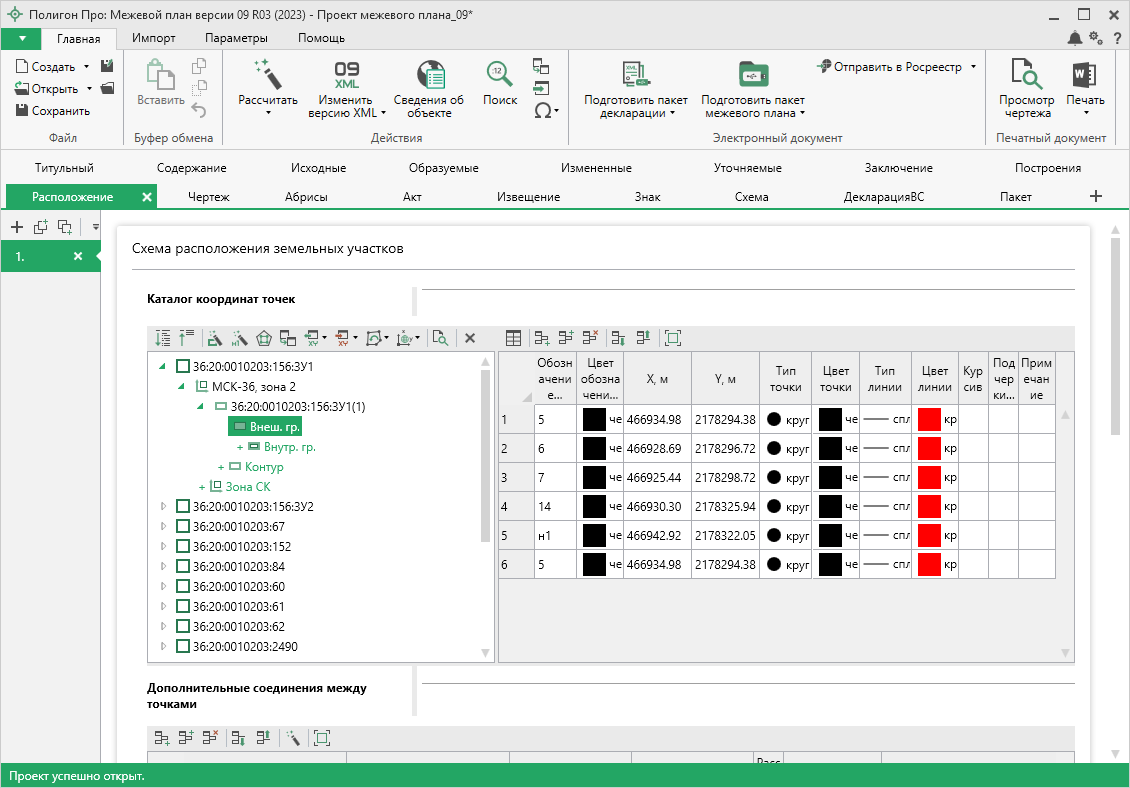Select the Контур tree item
Viewport: 1130px width, 788px height.
264,467
